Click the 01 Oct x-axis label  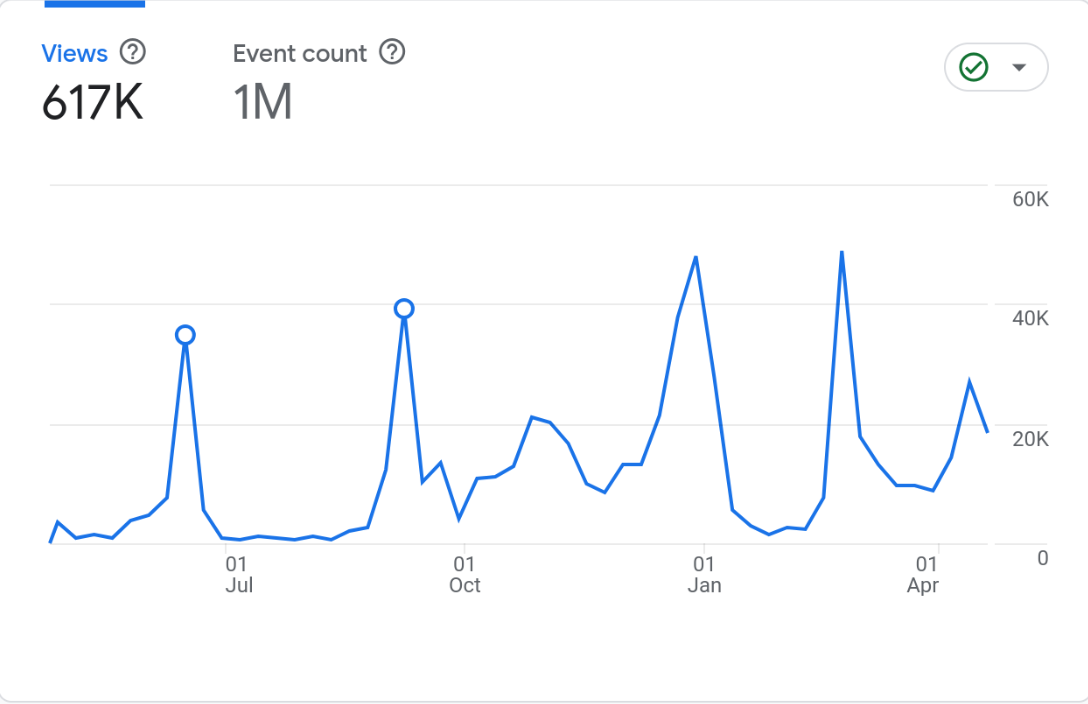[x=464, y=576]
